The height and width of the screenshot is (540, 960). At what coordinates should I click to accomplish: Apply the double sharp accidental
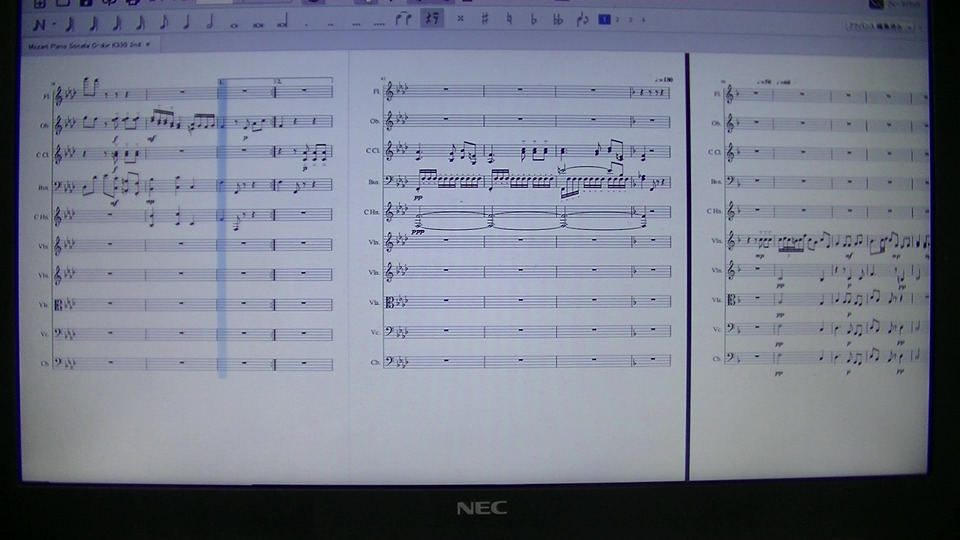pyautogui.click(x=460, y=19)
